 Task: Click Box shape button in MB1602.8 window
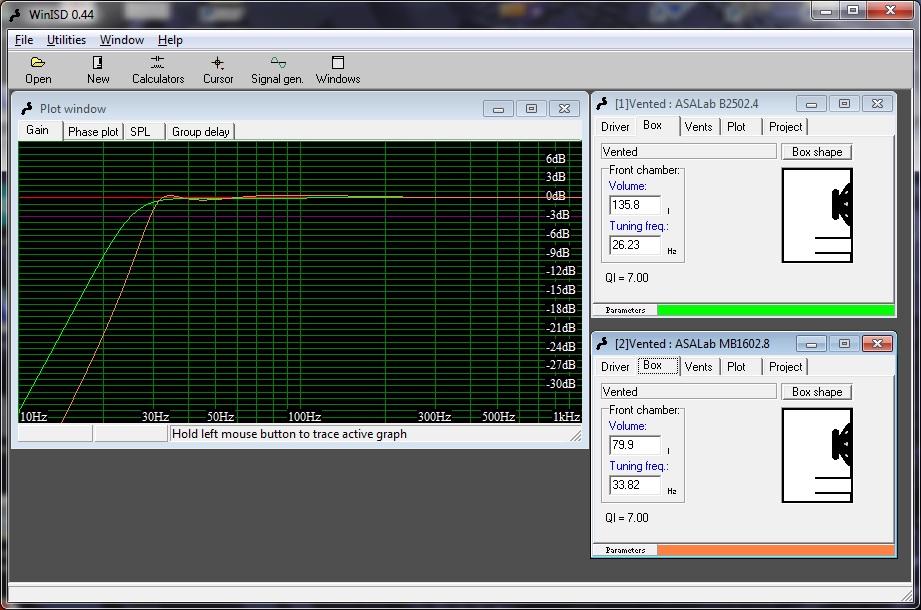pos(816,392)
